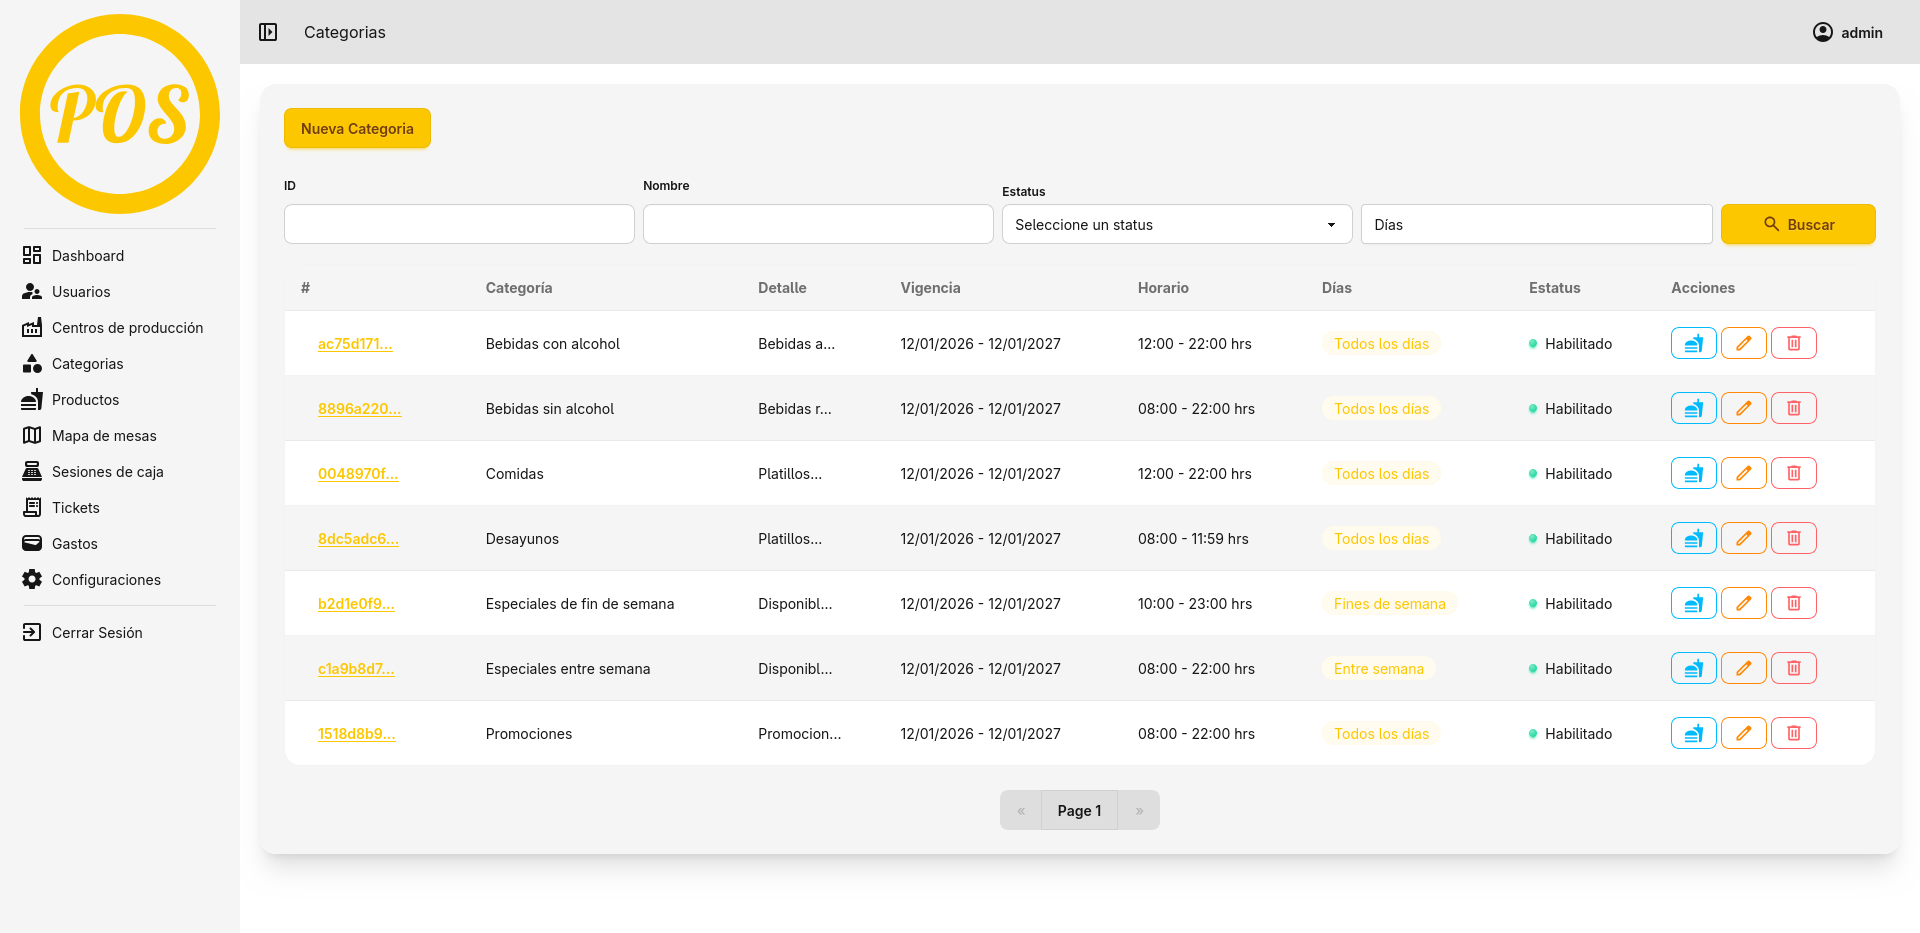Open the Días filter selector
Viewport: 1920px width, 933px height.
click(x=1536, y=224)
